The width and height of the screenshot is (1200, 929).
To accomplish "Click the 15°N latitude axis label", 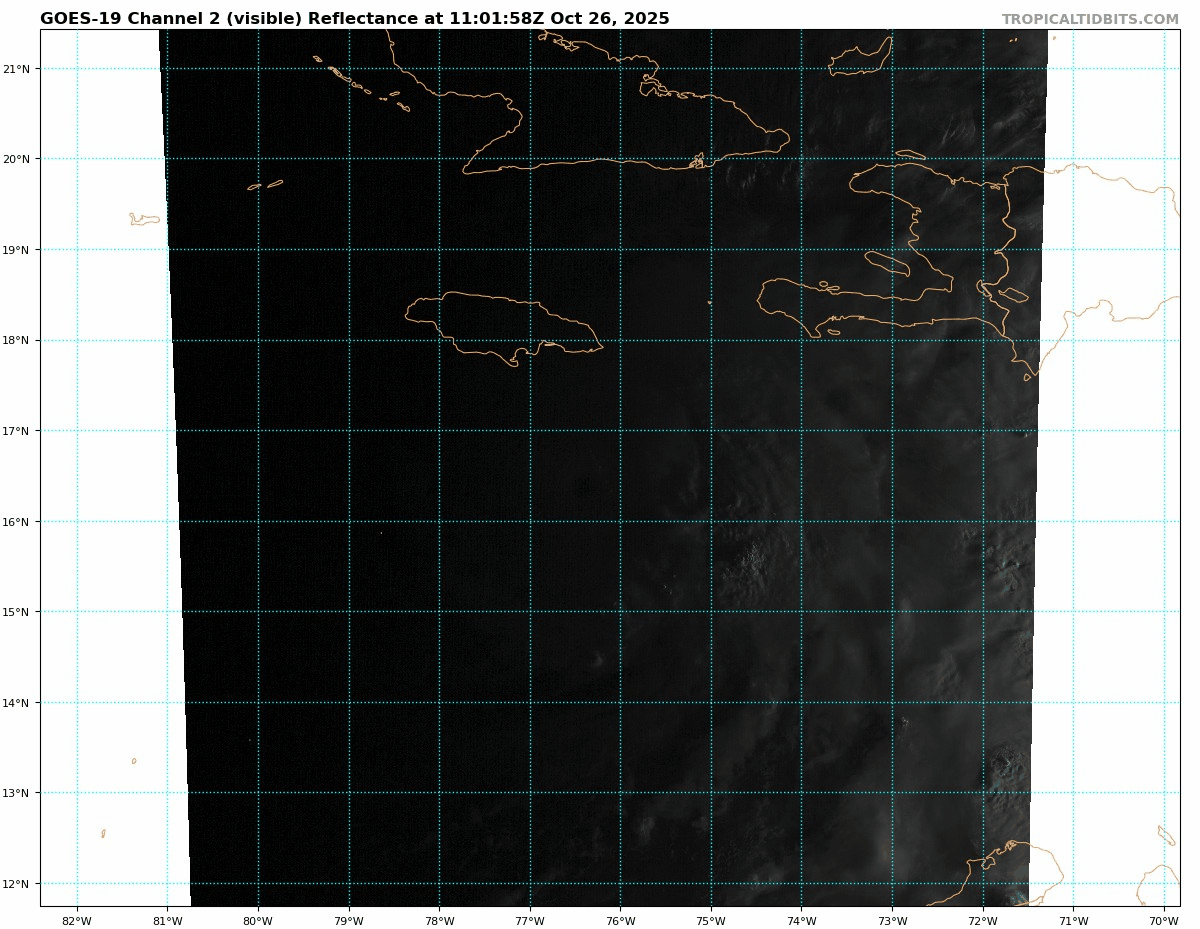I will click(x=19, y=612).
